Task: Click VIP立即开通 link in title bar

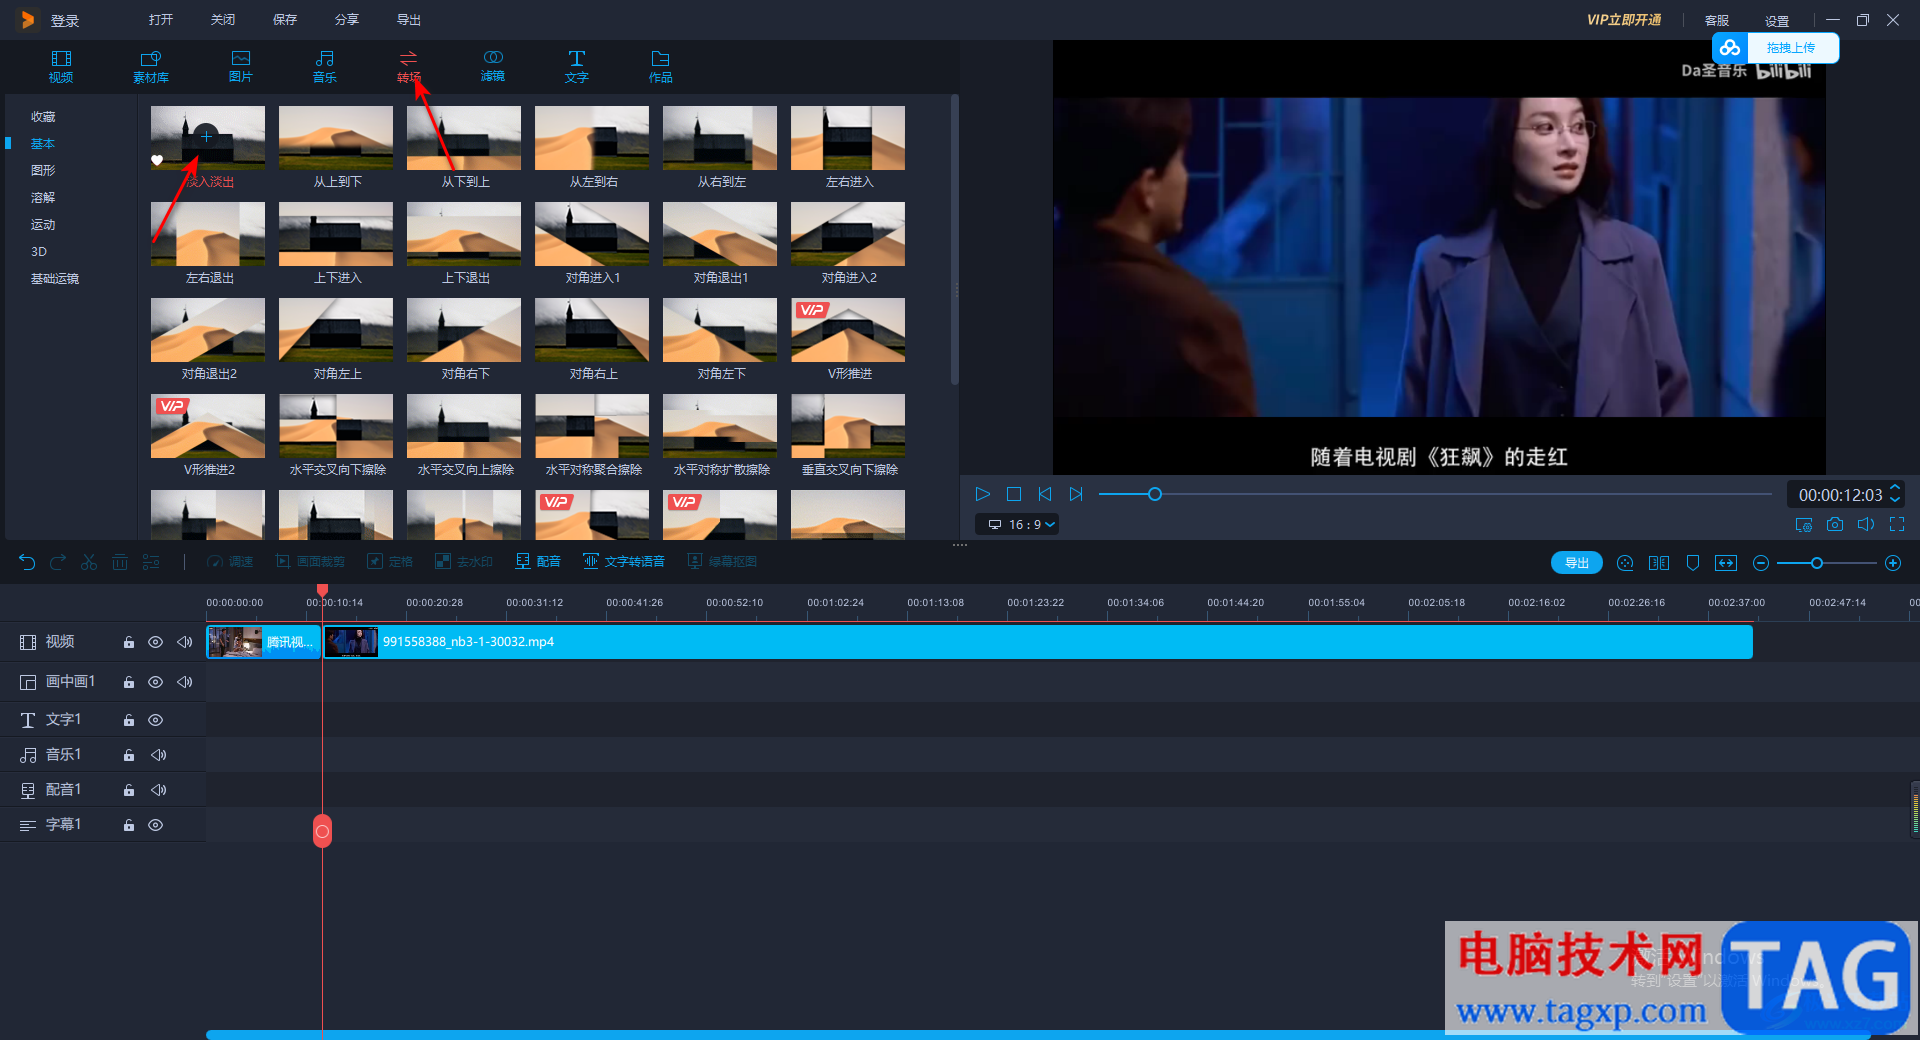Action: 1623,20
